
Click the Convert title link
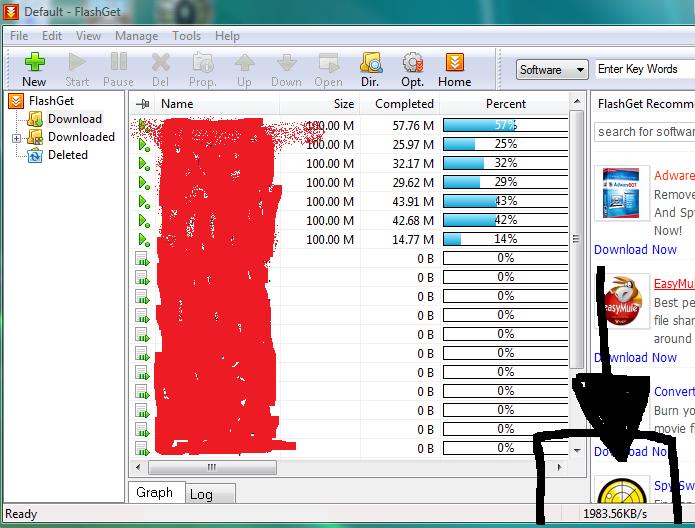point(674,391)
